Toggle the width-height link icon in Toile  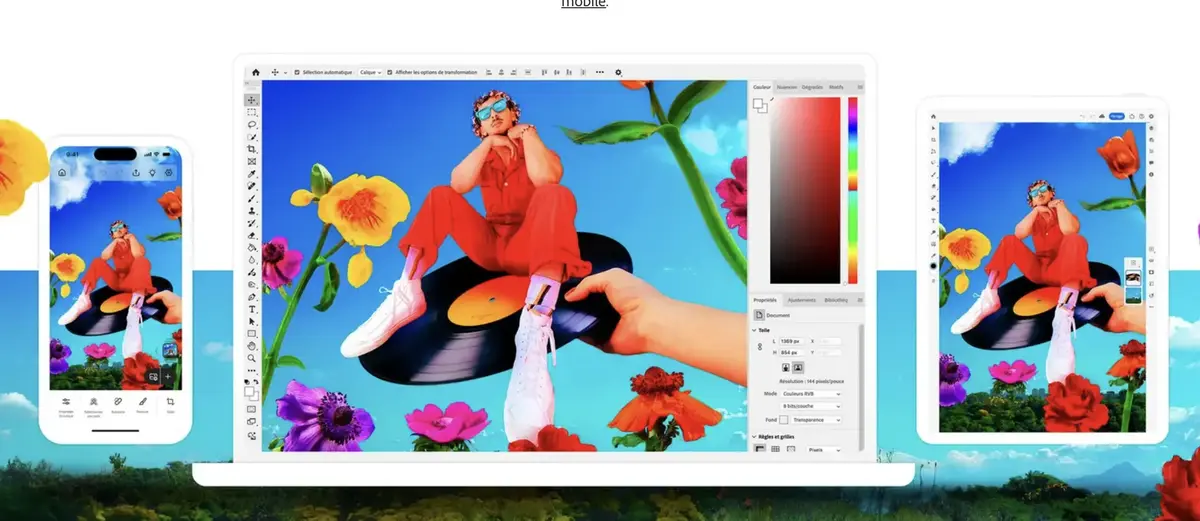coord(760,346)
